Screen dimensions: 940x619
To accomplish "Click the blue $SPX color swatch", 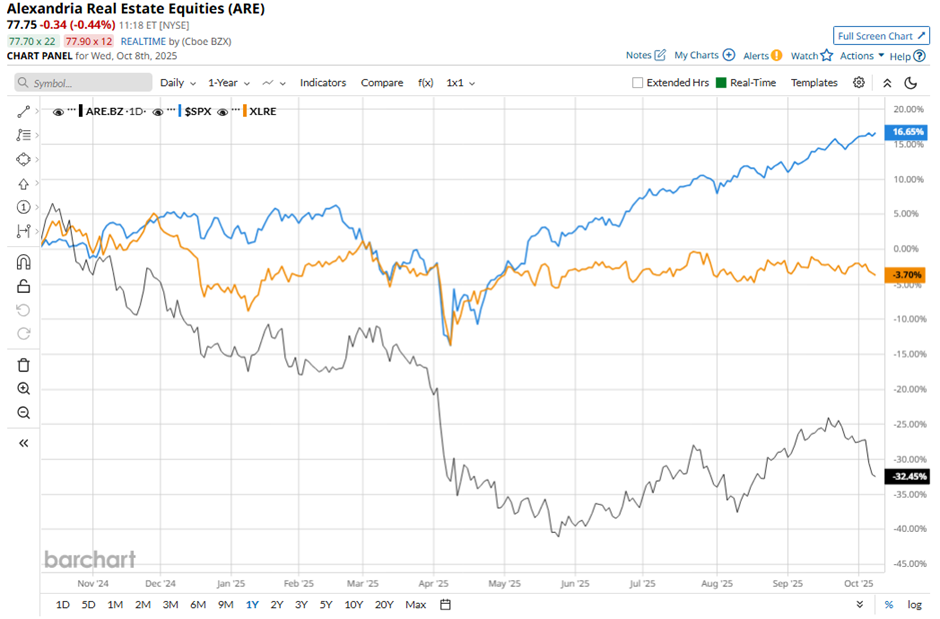I will (180, 111).
